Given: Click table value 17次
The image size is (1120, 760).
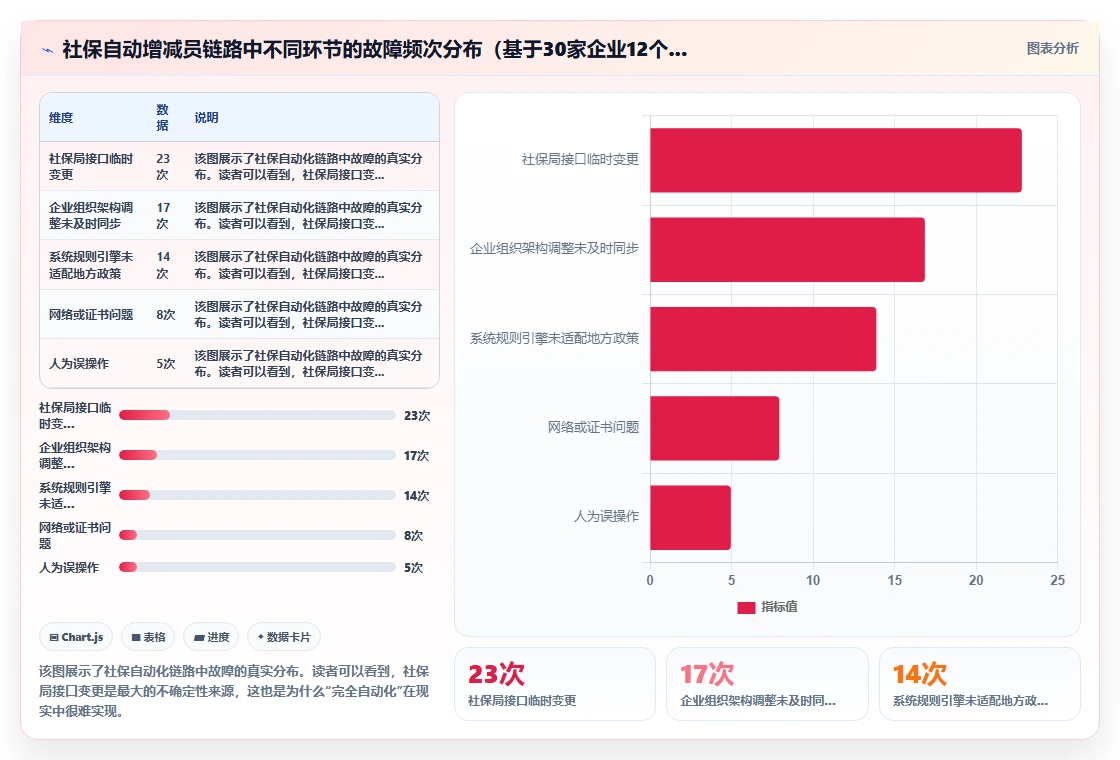Looking at the screenshot, I should [x=163, y=216].
